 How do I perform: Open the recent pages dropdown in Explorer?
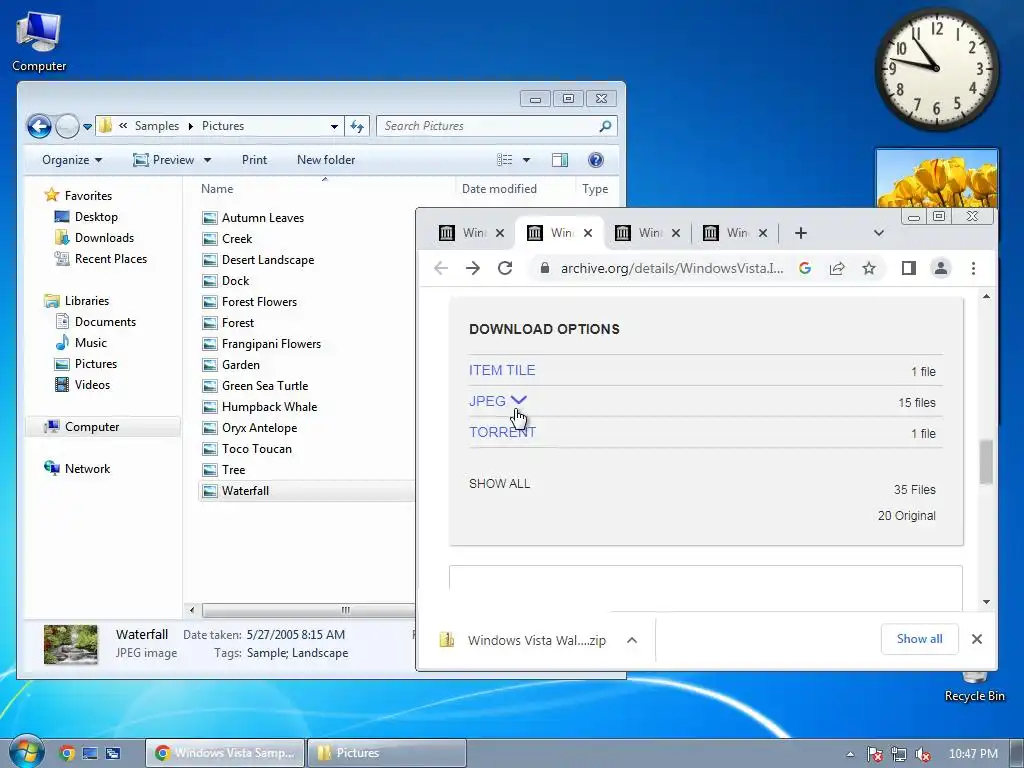click(x=88, y=127)
